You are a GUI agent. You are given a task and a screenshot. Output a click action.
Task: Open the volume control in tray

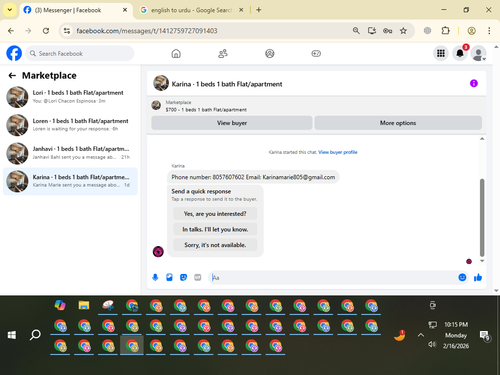tap(432, 344)
